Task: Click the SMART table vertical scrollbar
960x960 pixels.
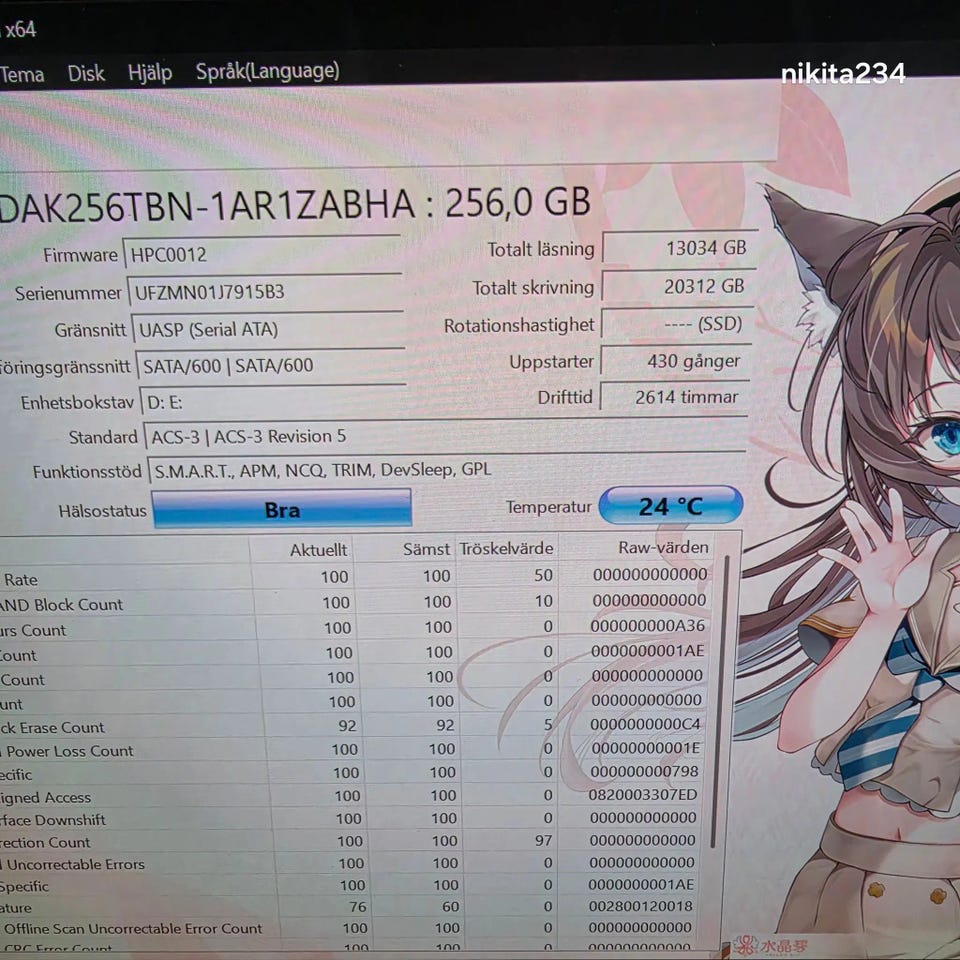Action: click(720, 701)
